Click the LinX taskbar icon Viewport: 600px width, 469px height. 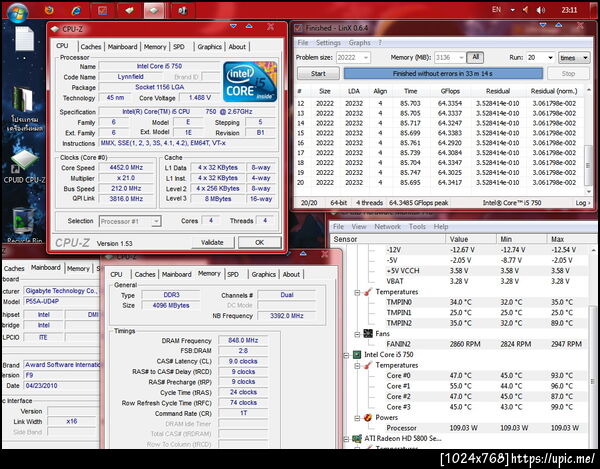102,10
